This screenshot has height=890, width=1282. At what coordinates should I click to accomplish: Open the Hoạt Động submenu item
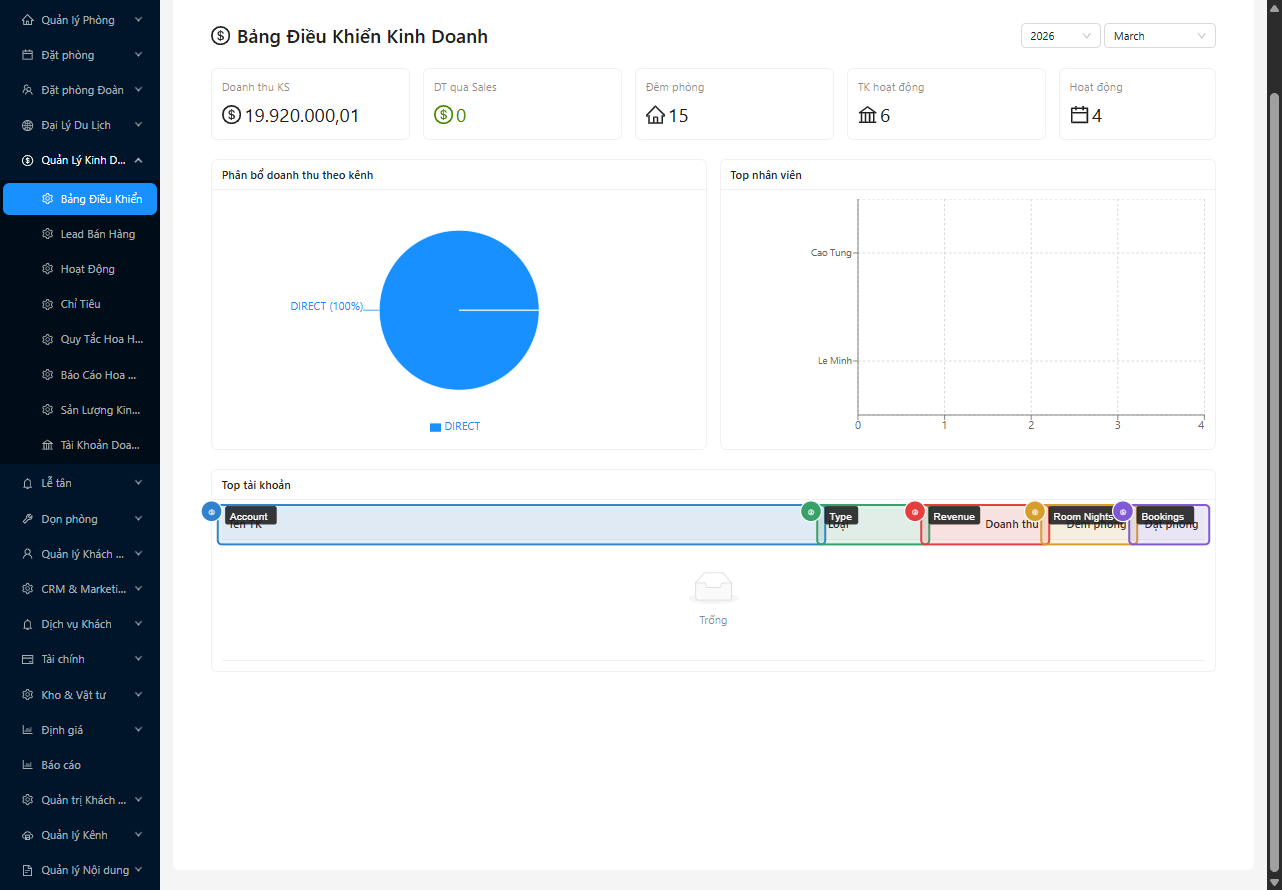point(87,269)
